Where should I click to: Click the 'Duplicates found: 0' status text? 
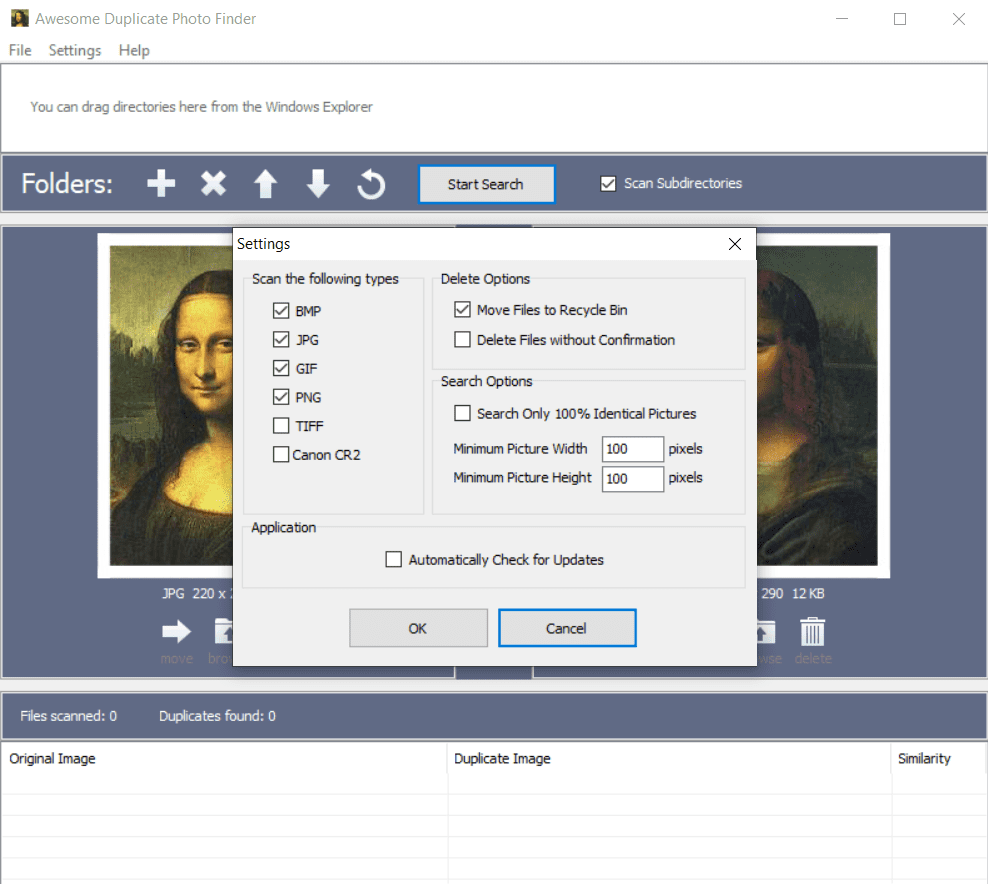(217, 716)
